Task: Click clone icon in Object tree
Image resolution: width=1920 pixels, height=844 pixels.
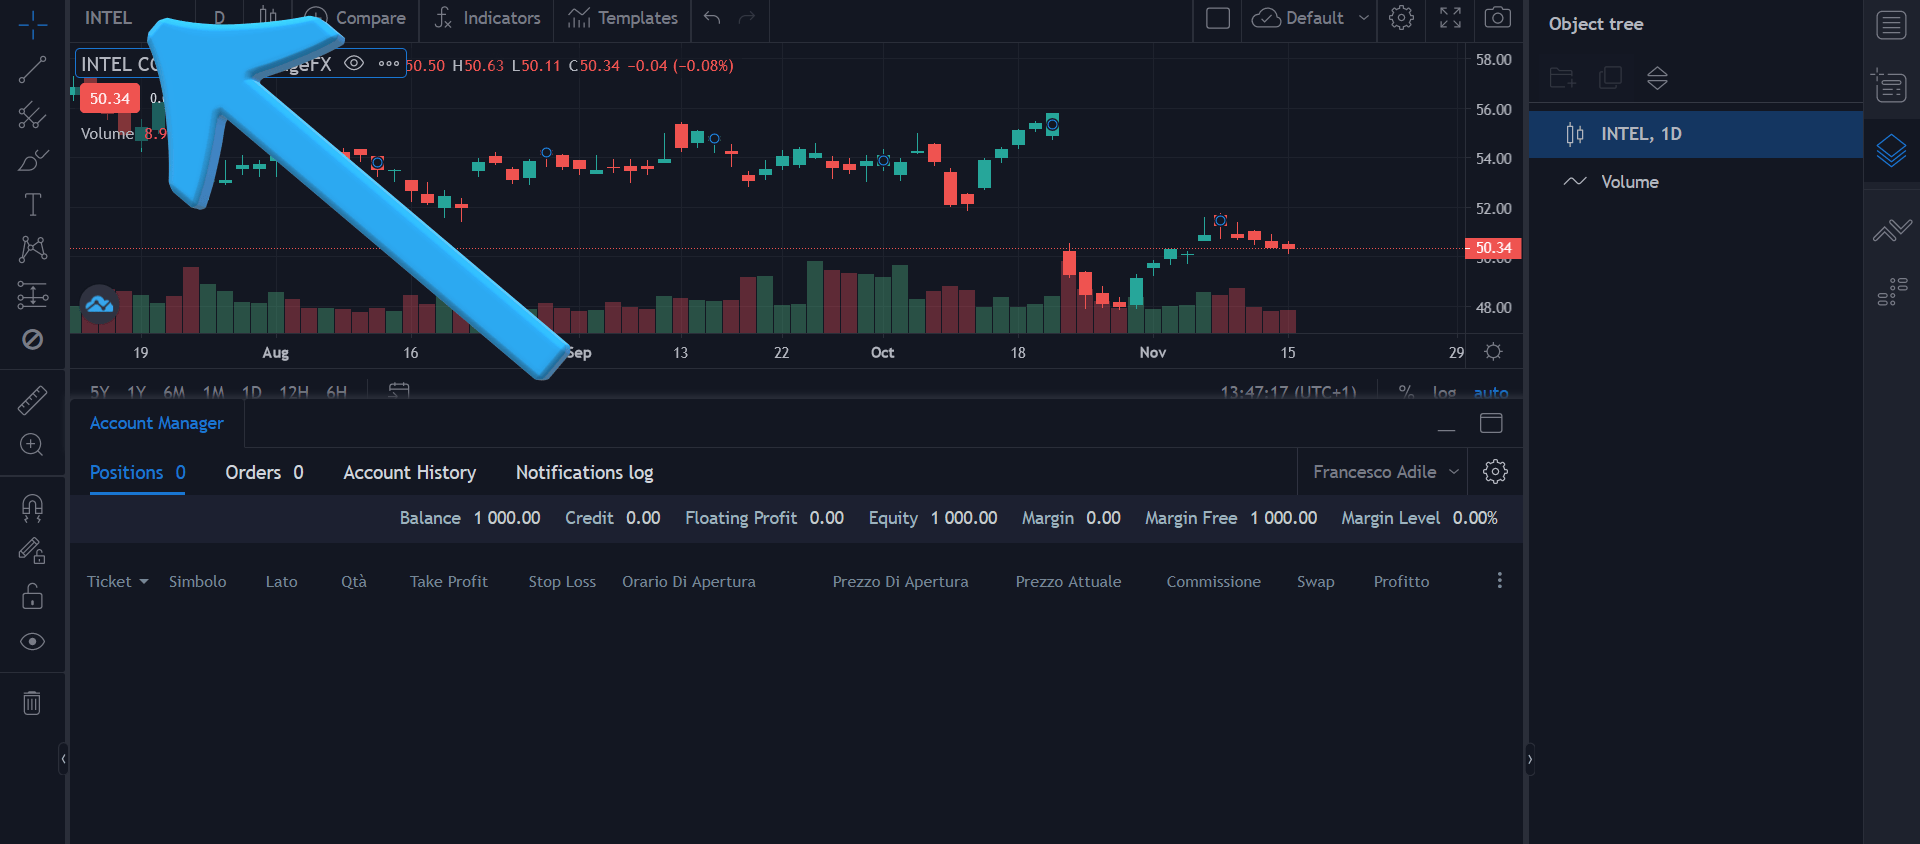Action: (1610, 78)
